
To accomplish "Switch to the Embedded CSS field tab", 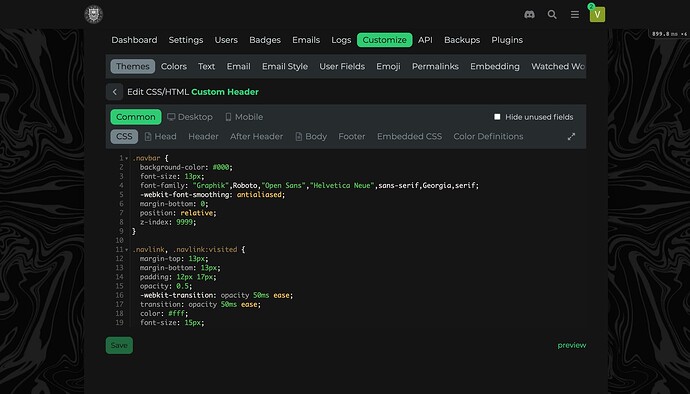I will [x=409, y=136].
